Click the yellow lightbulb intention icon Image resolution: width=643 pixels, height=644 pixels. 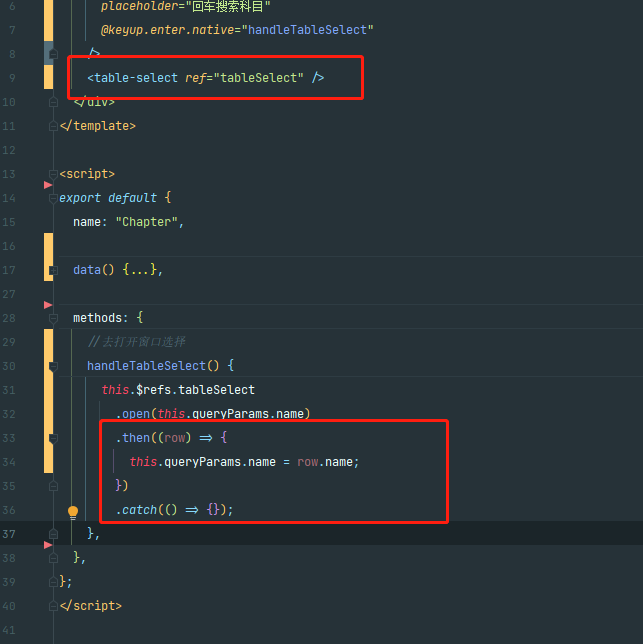73,512
